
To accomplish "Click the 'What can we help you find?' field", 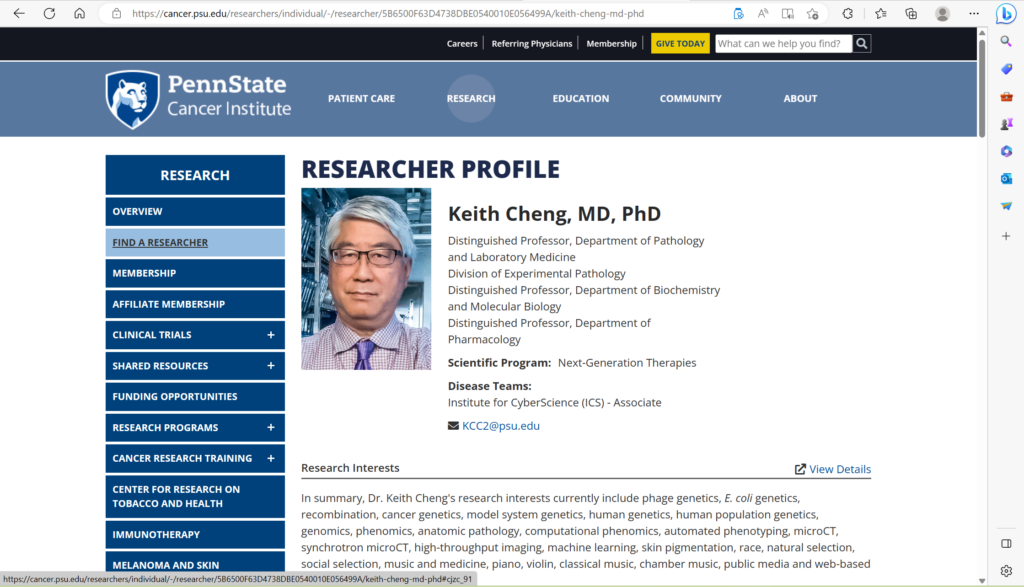I will pyautogui.click(x=783, y=44).
